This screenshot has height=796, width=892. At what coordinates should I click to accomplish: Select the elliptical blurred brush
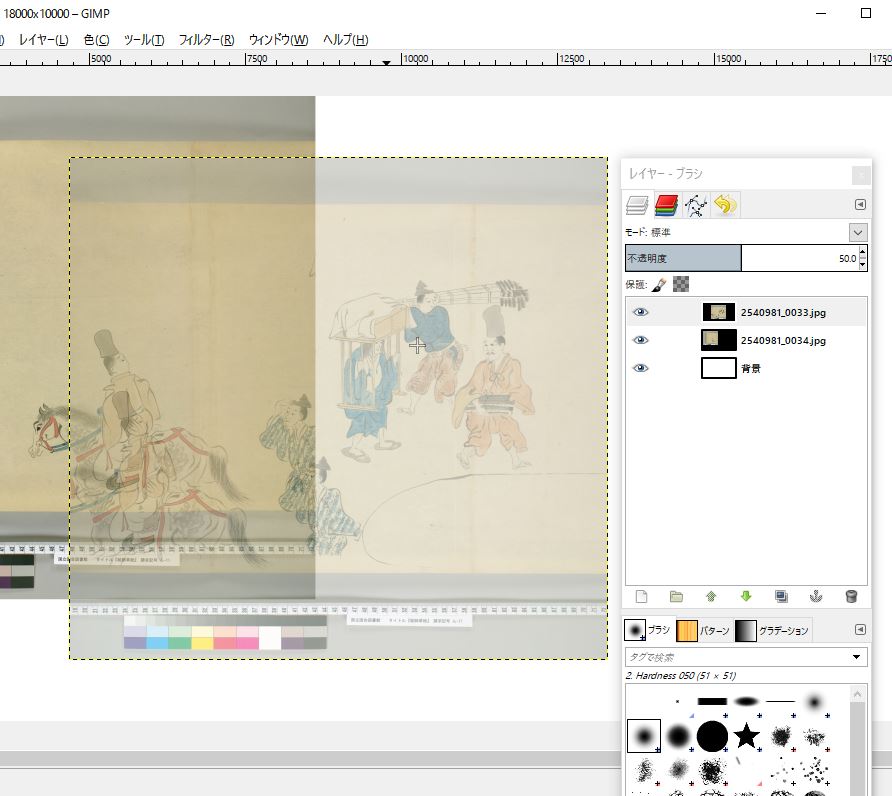coord(746,702)
